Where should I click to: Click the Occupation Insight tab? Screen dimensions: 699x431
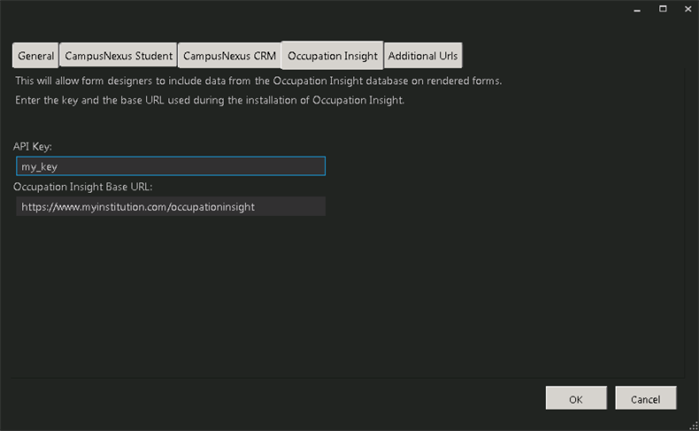[x=332, y=56]
